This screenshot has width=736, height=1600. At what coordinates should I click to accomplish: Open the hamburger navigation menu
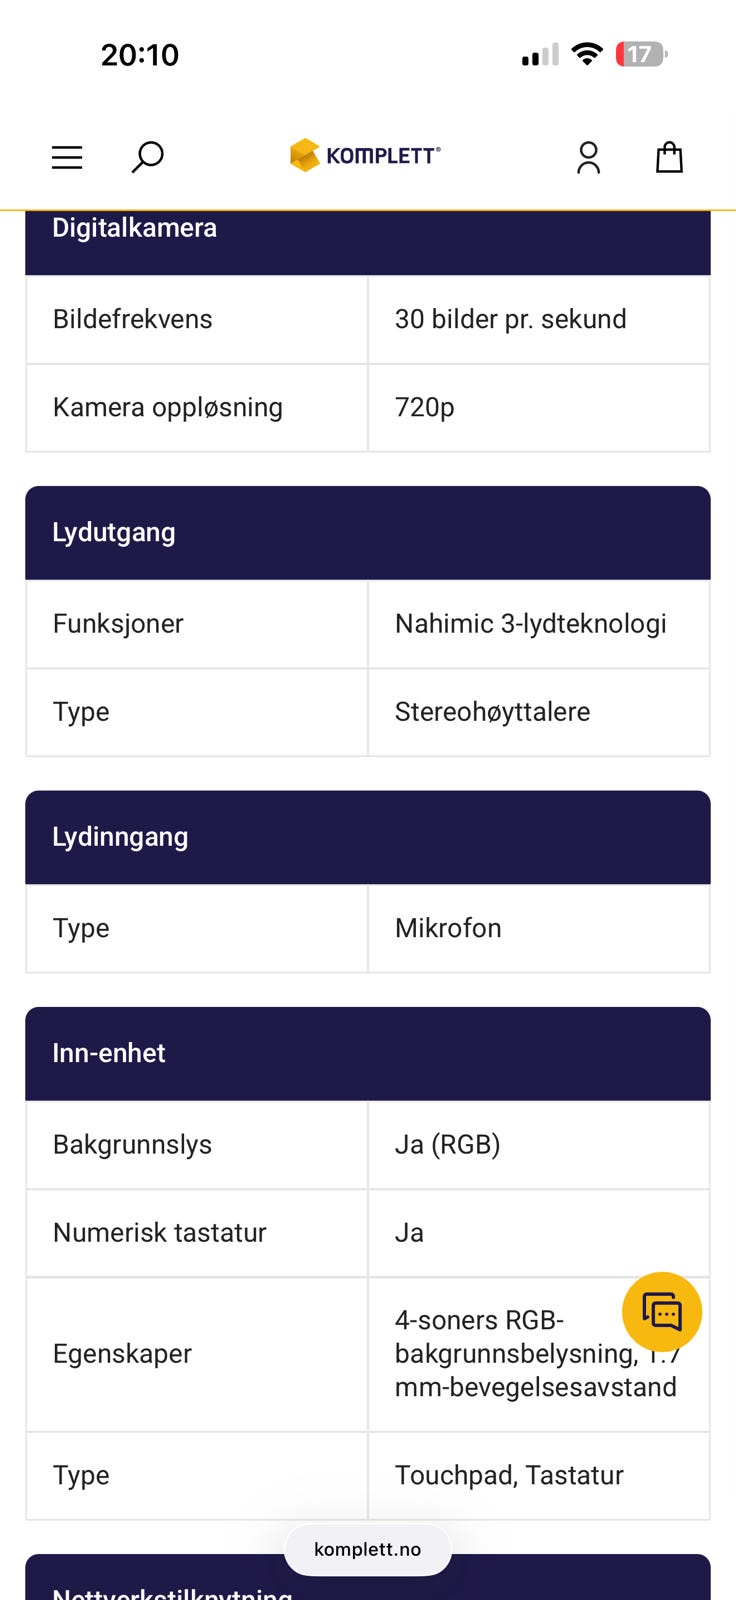click(67, 157)
